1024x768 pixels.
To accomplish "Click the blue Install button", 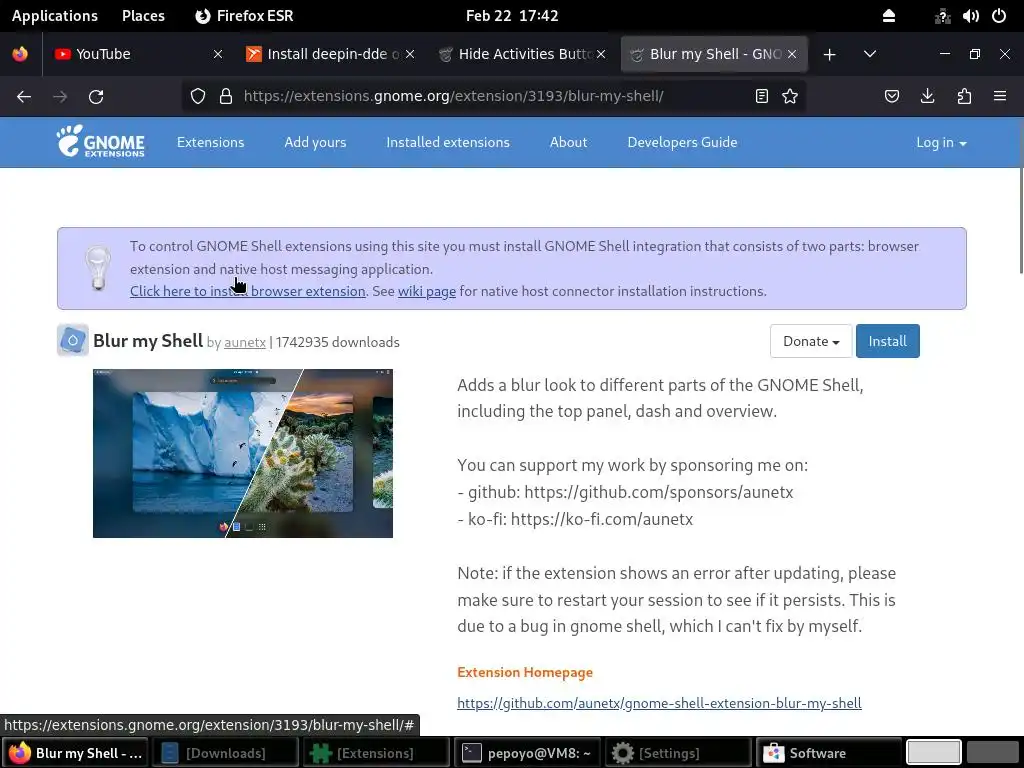I will (888, 341).
